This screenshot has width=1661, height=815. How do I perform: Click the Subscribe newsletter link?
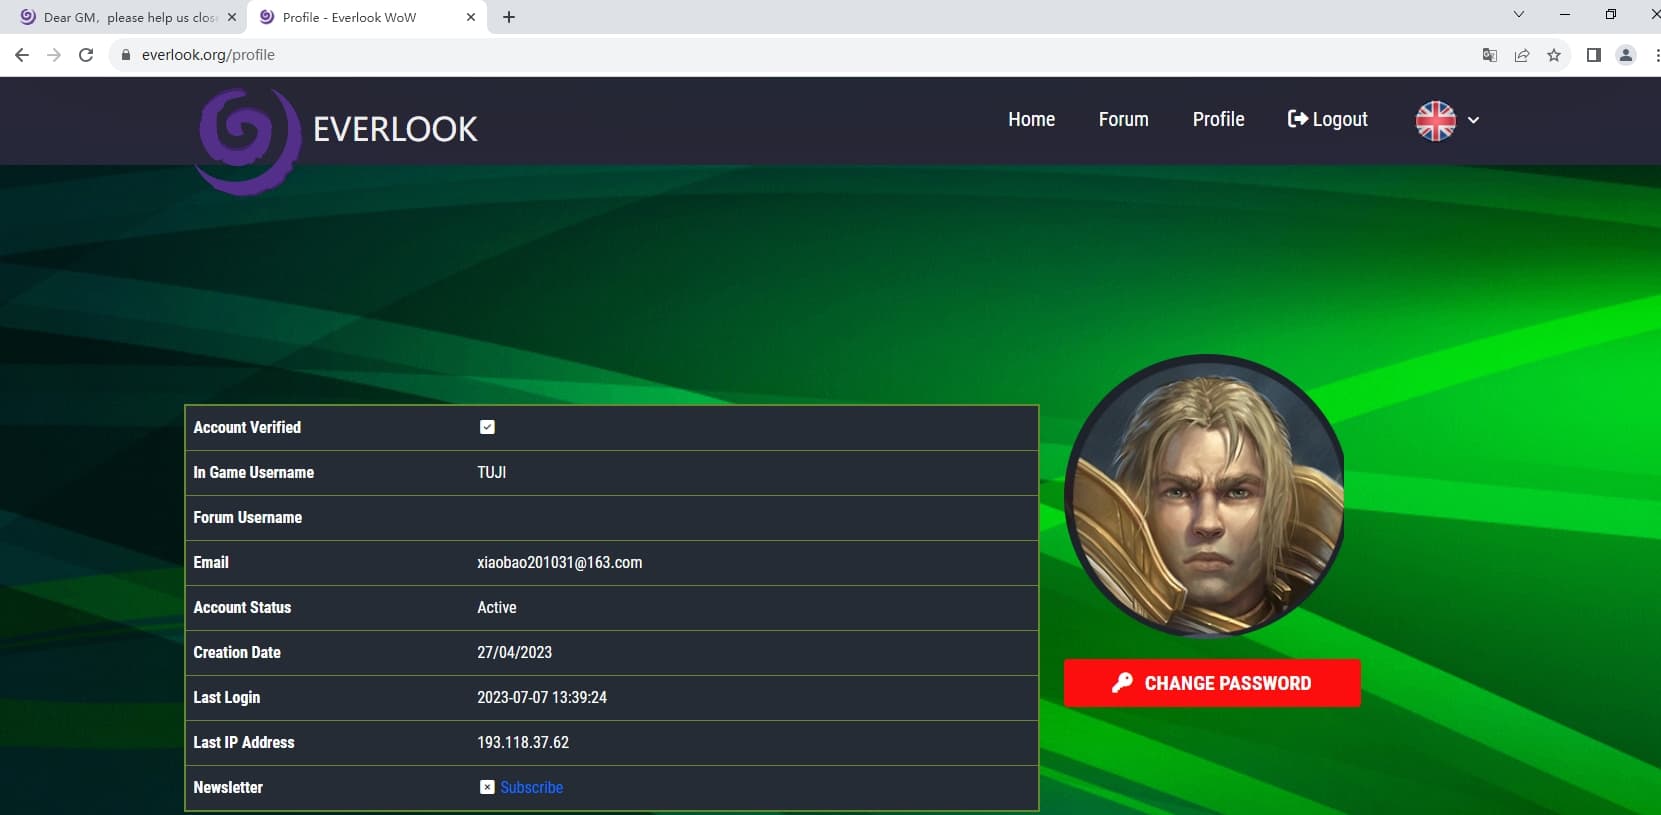531,787
